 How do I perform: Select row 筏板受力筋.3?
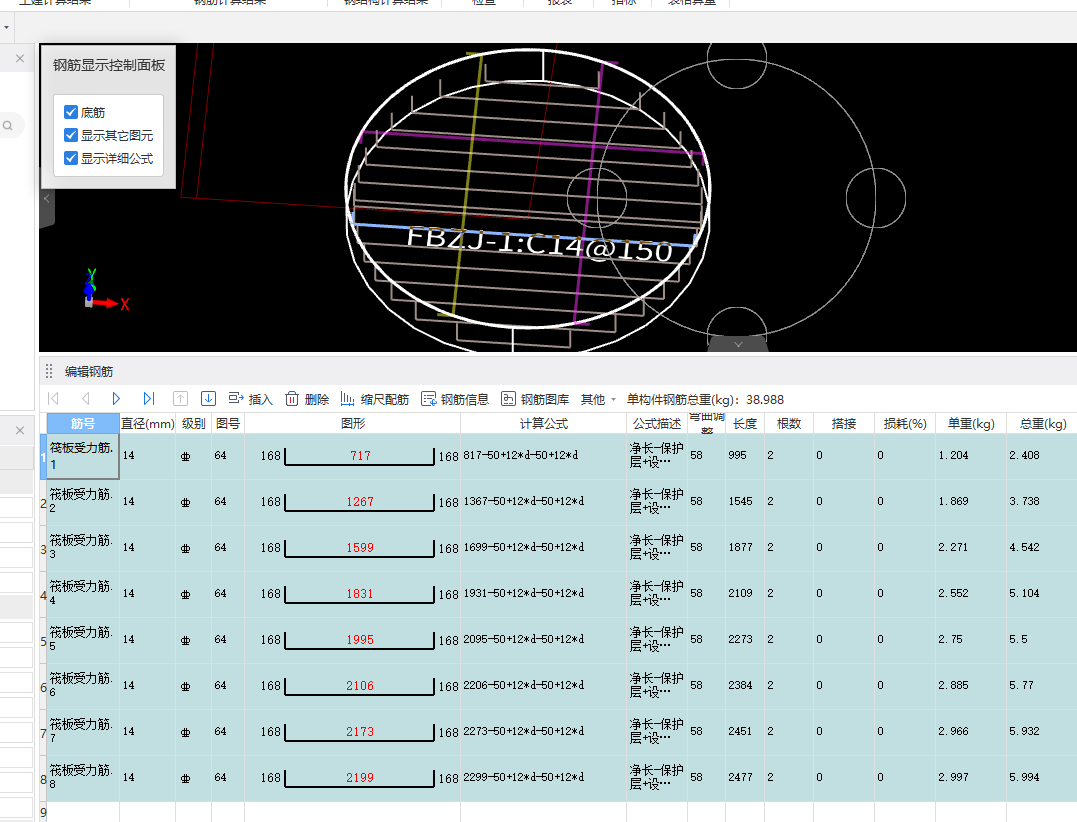[81, 547]
